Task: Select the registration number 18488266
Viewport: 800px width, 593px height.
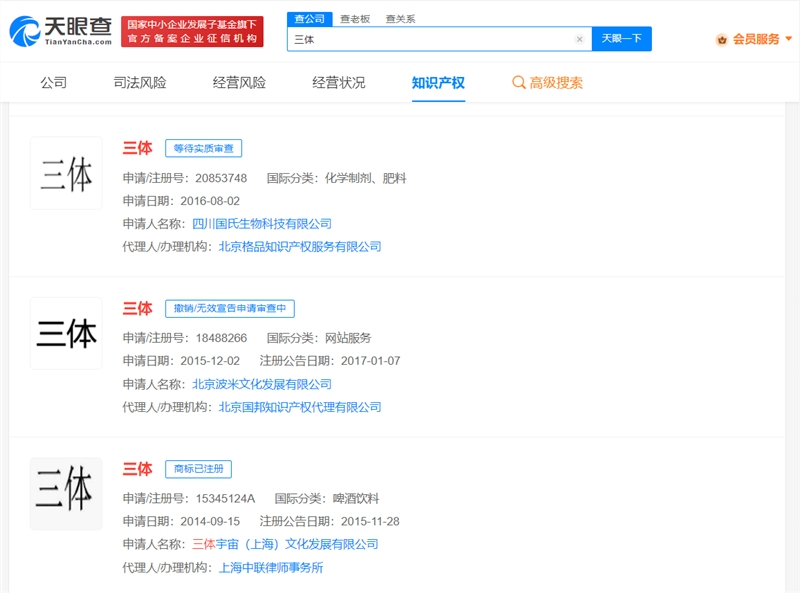Action: tap(221, 338)
